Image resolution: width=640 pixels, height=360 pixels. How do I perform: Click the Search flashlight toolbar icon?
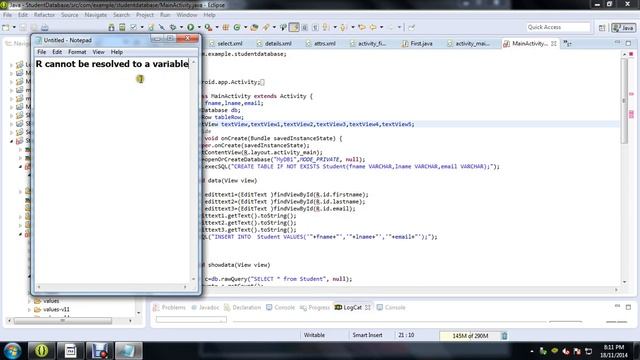(266, 27)
